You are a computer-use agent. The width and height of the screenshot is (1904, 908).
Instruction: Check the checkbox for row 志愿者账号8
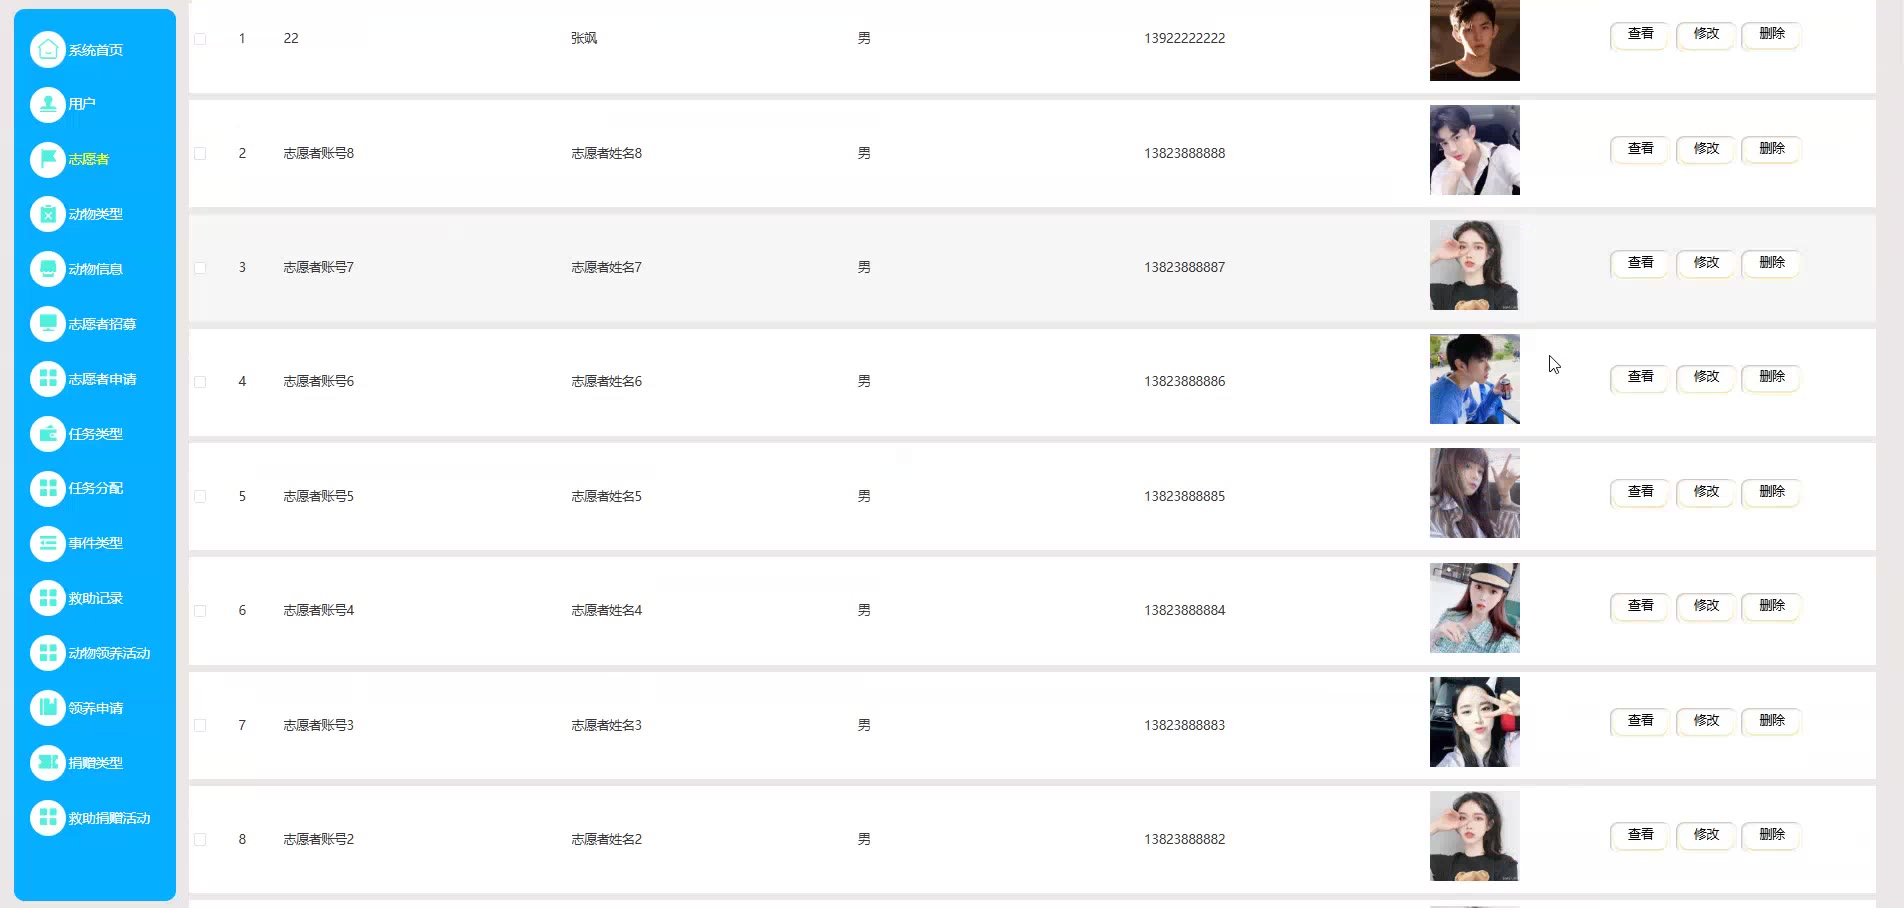[x=200, y=154]
